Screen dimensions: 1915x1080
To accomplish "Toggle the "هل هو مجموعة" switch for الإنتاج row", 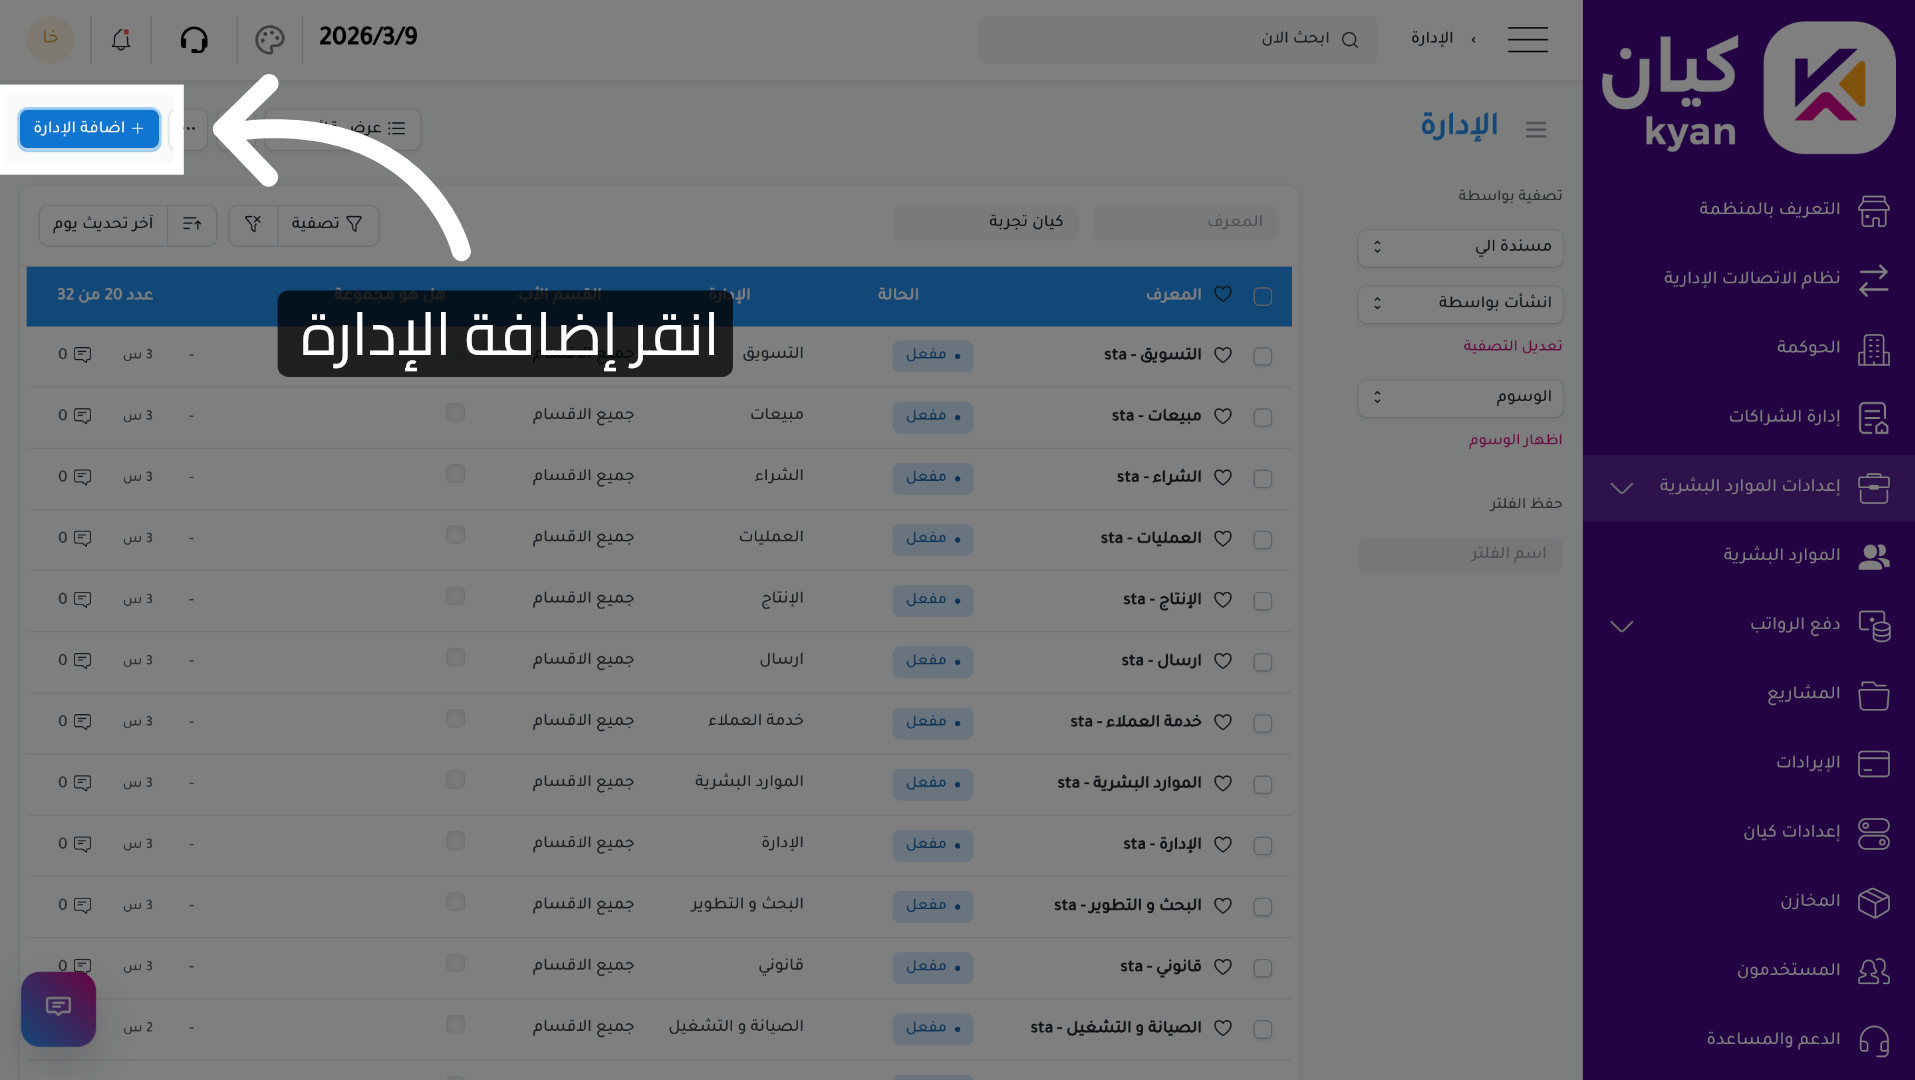I will point(455,595).
